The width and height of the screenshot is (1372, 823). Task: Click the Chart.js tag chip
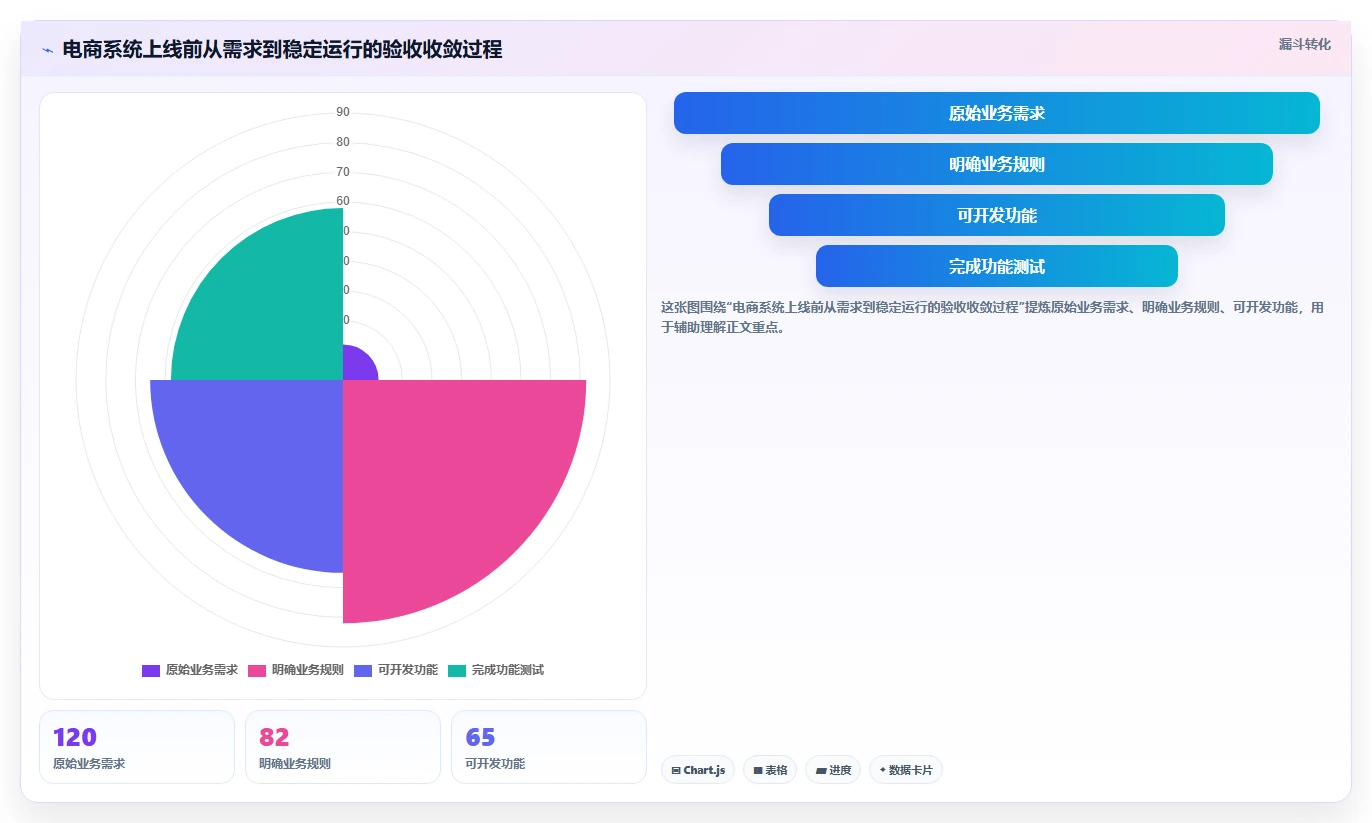(x=698, y=770)
